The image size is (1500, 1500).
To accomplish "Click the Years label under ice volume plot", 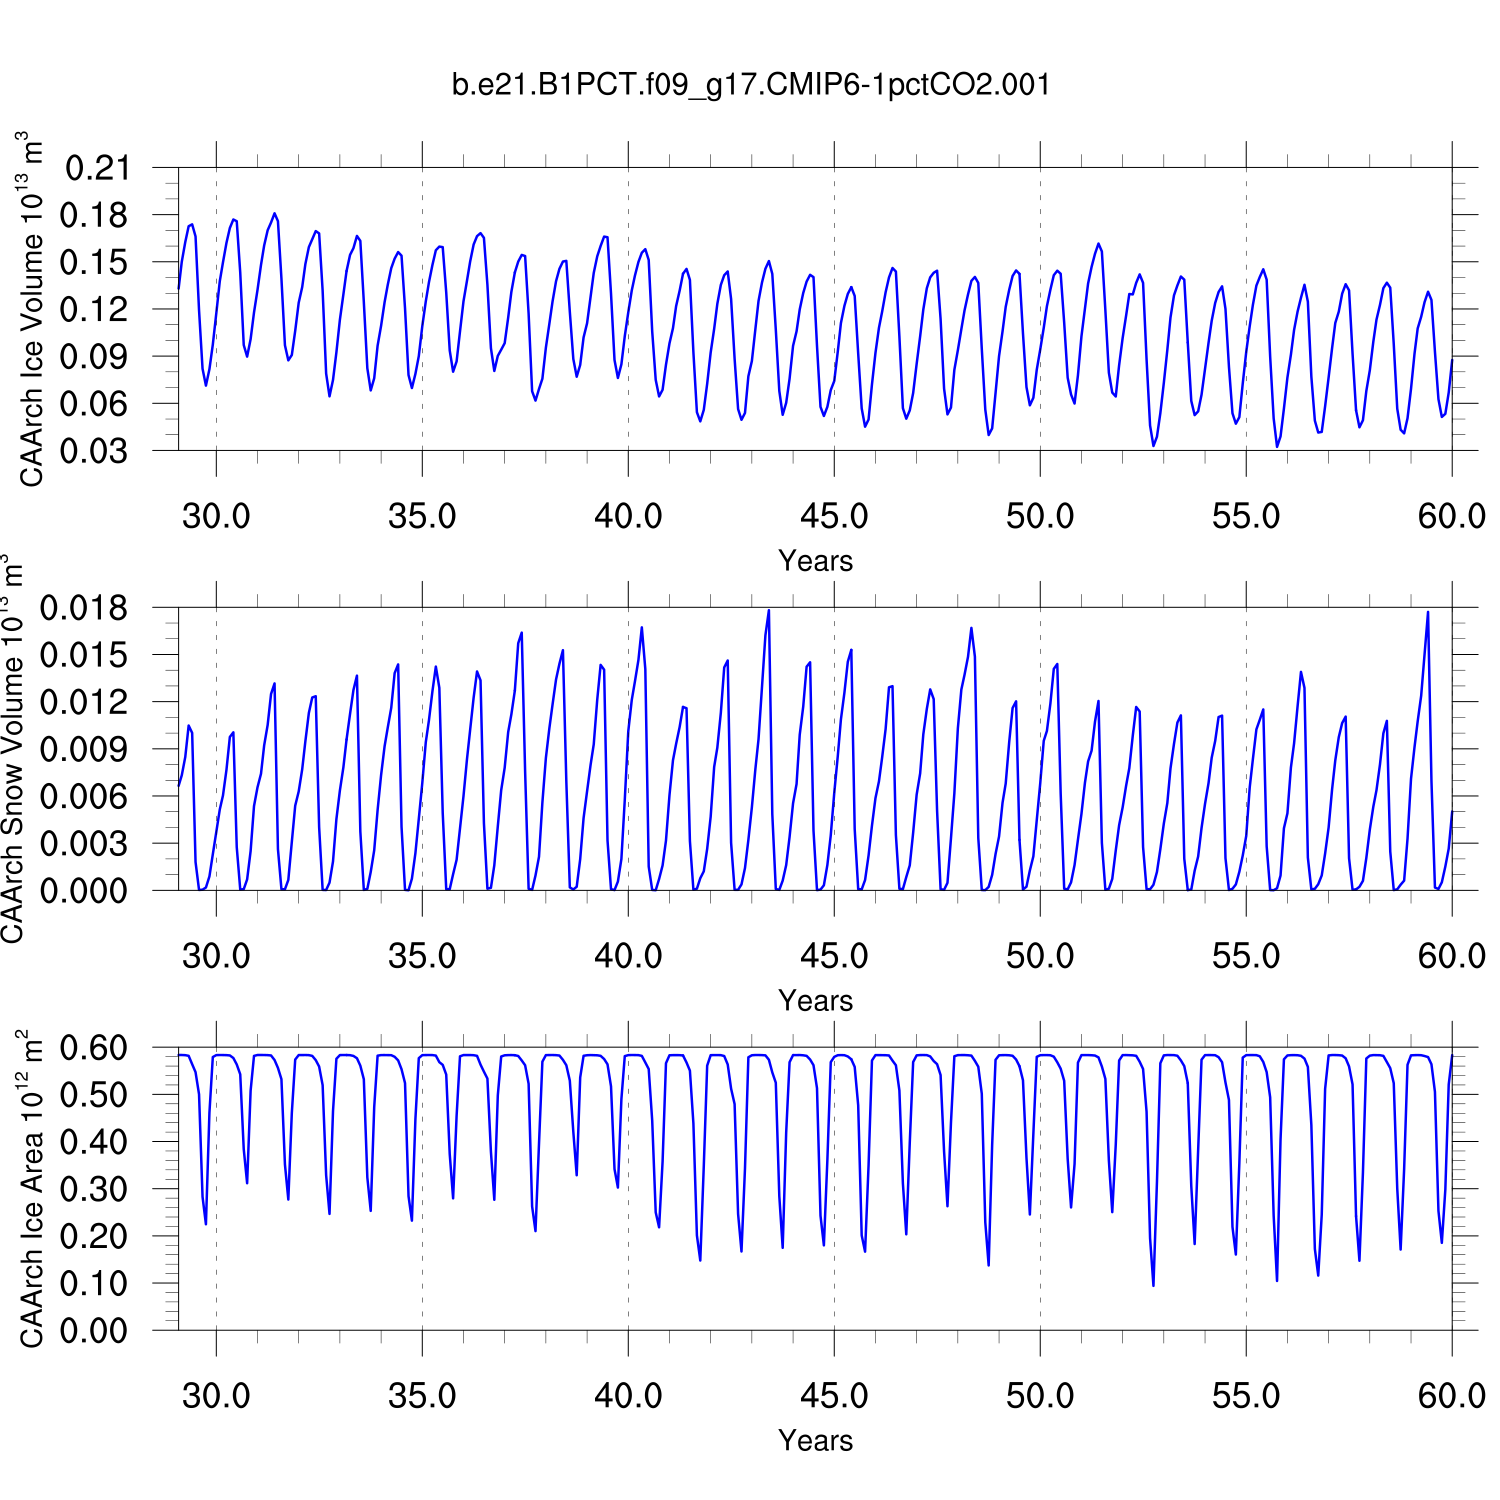I will click(x=815, y=561).
